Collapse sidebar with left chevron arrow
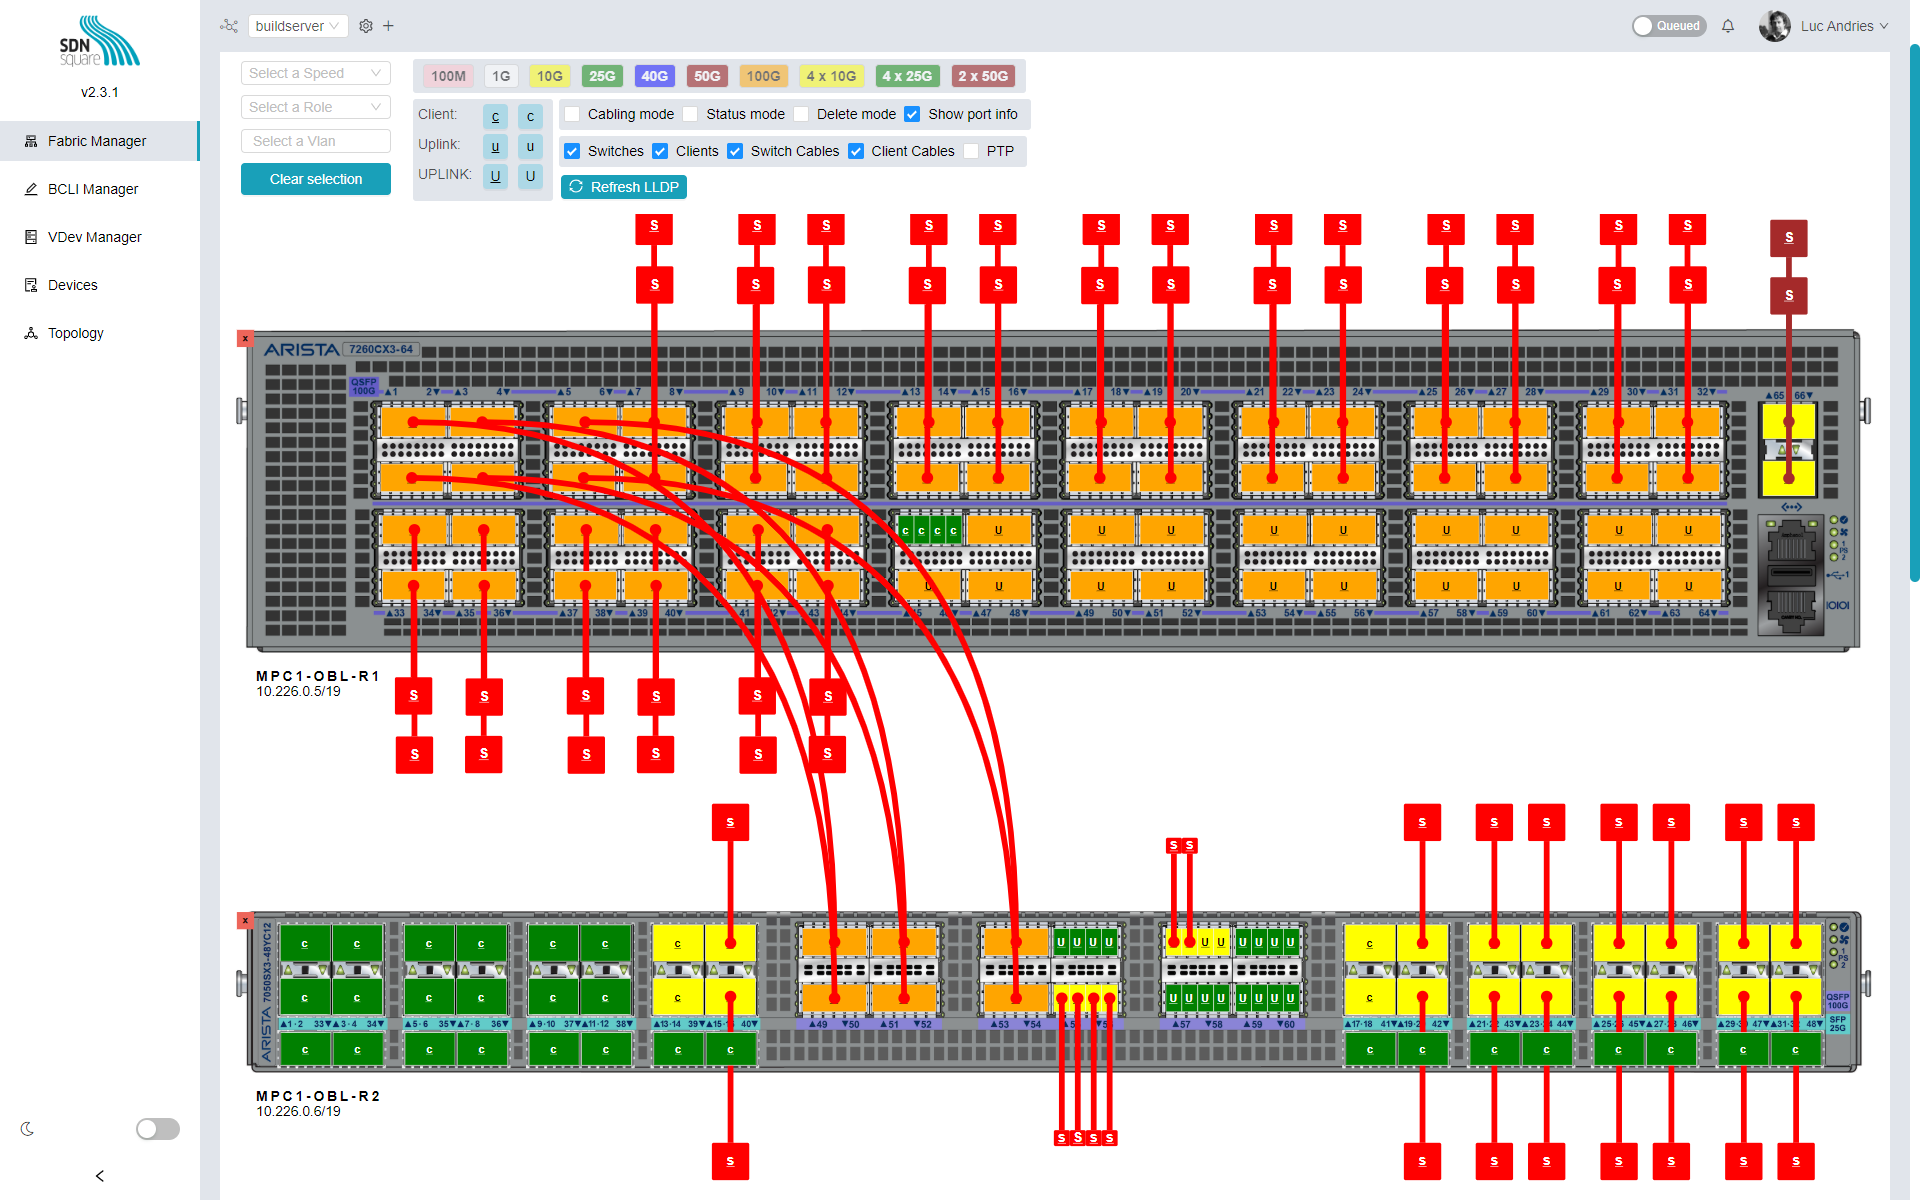This screenshot has width=1920, height=1200. tap(99, 1176)
